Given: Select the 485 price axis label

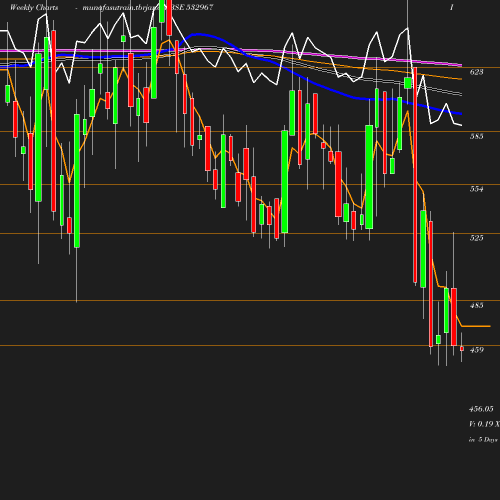Looking at the screenshot, I should pos(476,305).
